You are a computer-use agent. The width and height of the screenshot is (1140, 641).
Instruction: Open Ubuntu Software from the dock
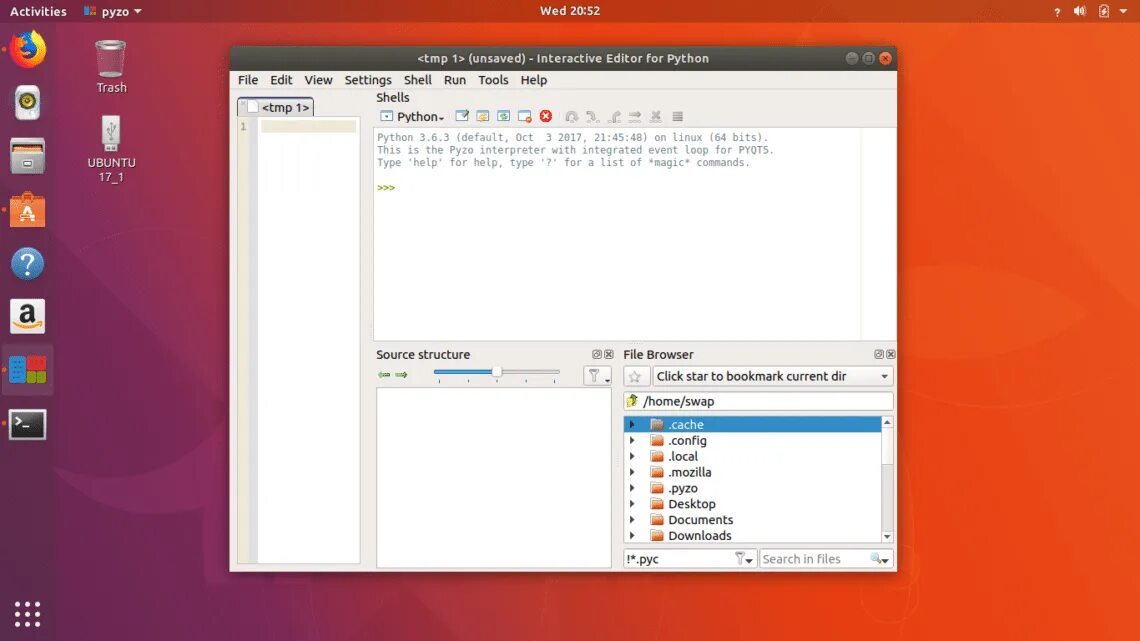[x=28, y=210]
